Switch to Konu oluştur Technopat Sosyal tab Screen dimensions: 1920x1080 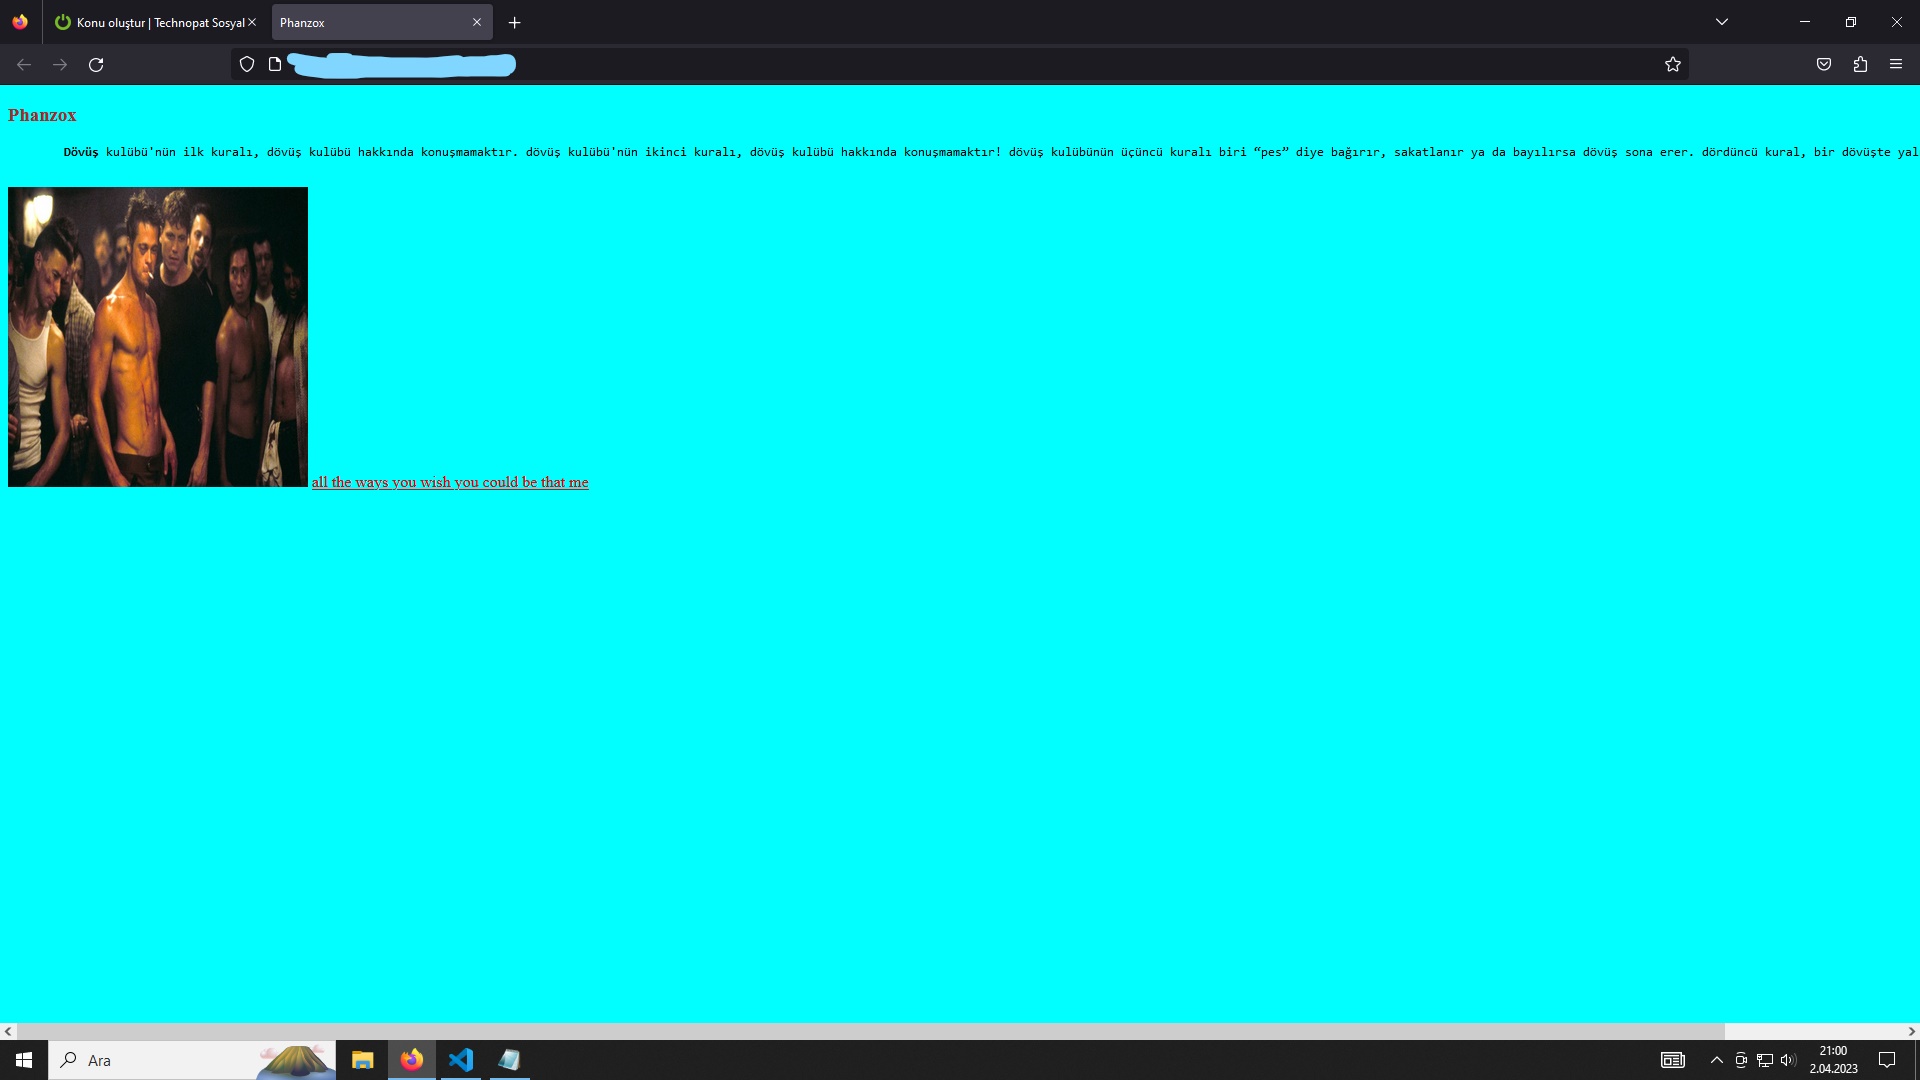pos(150,22)
